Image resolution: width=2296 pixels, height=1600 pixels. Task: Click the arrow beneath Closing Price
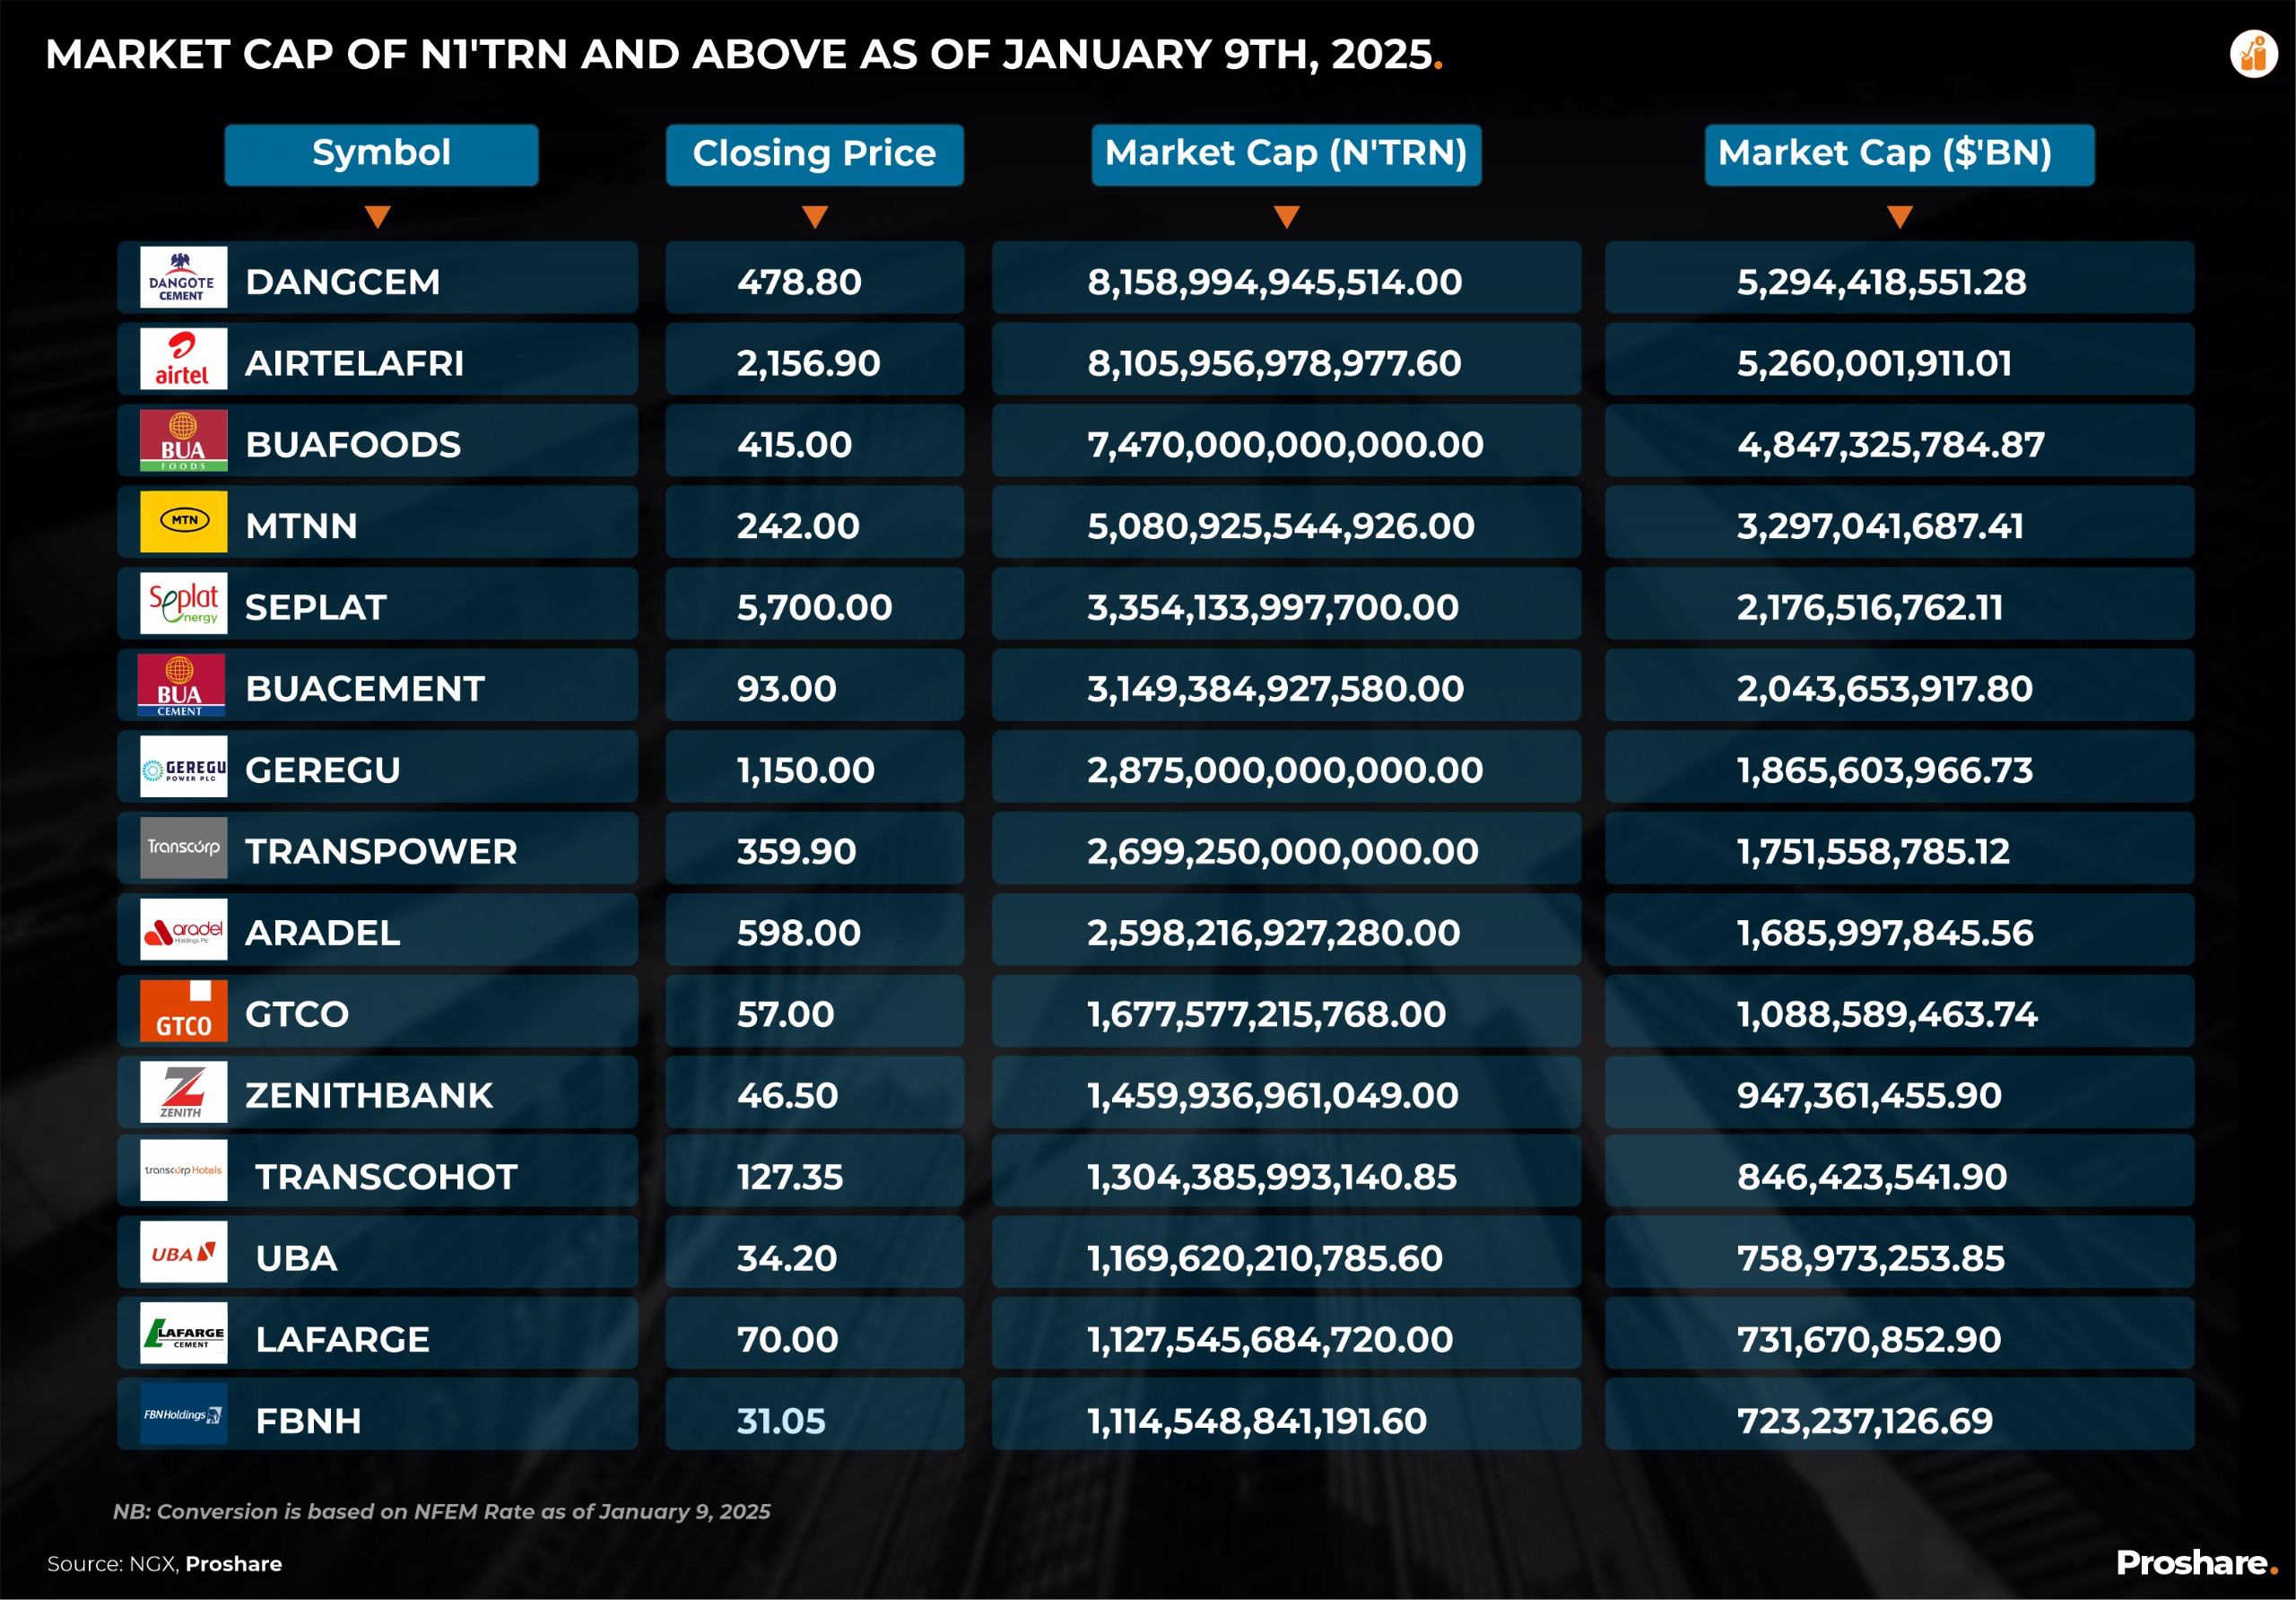click(815, 217)
